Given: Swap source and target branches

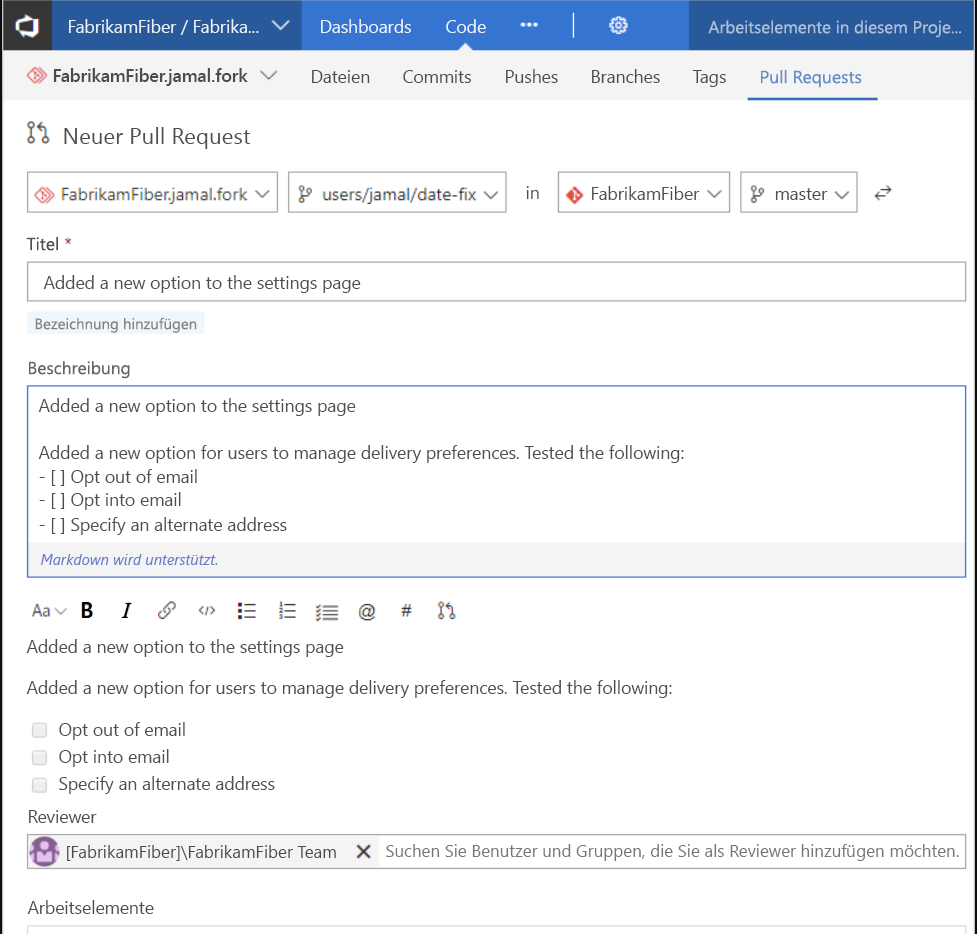Looking at the screenshot, I should [x=882, y=193].
